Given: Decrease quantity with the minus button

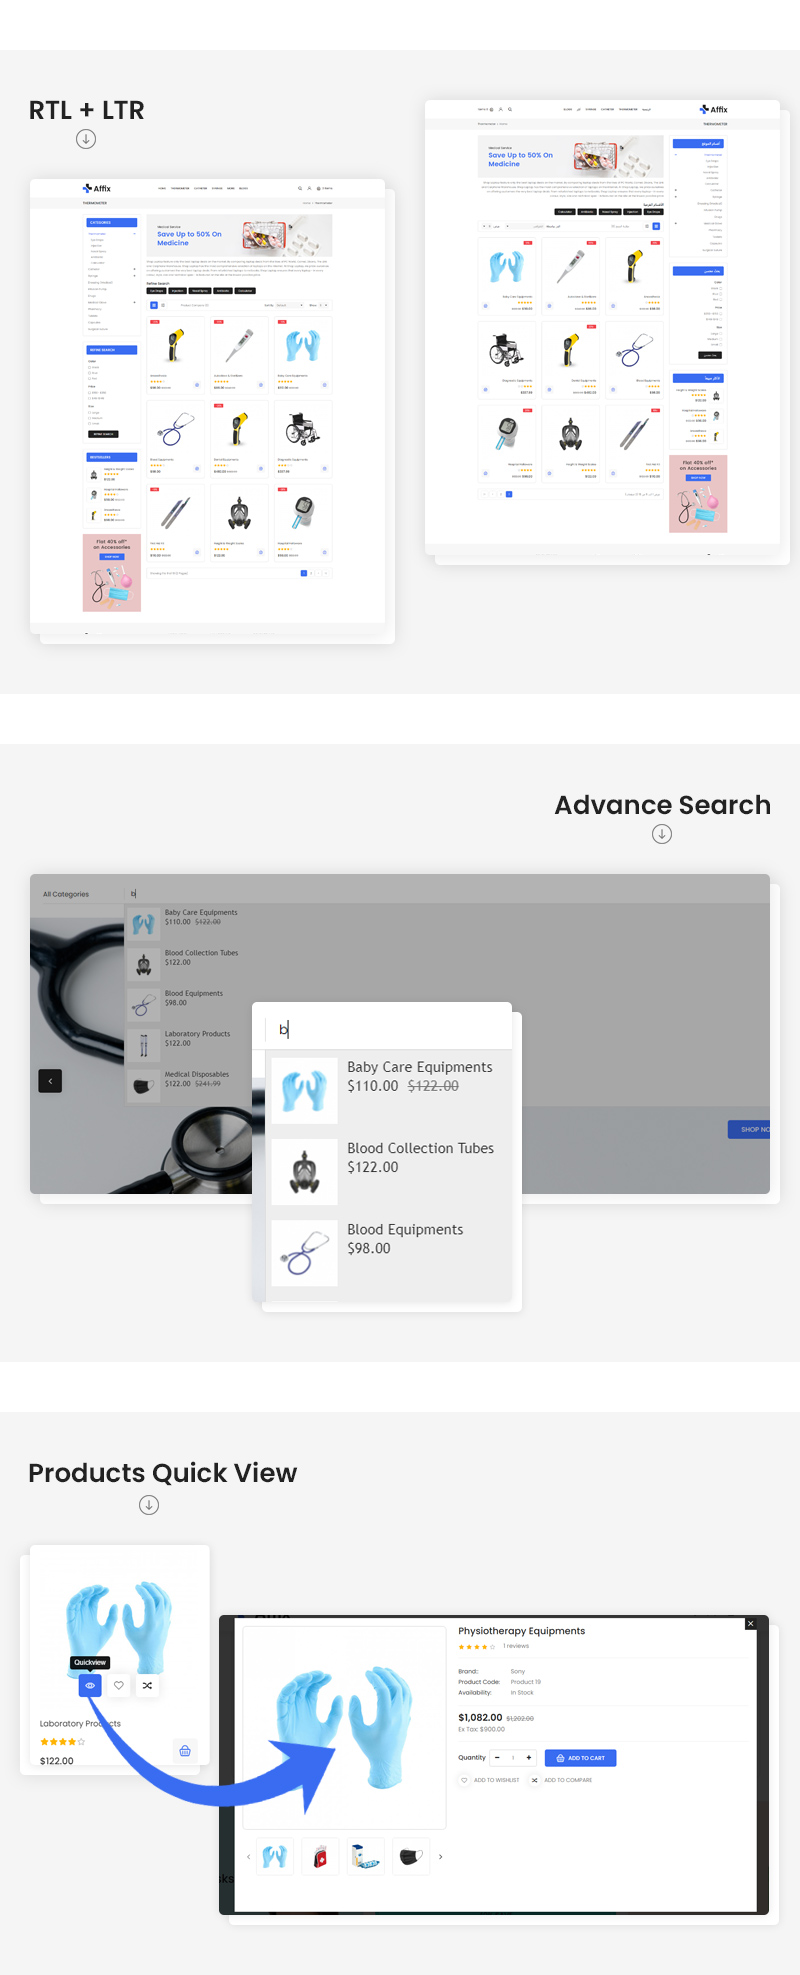Looking at the screenshot, I should [497, 1757].
